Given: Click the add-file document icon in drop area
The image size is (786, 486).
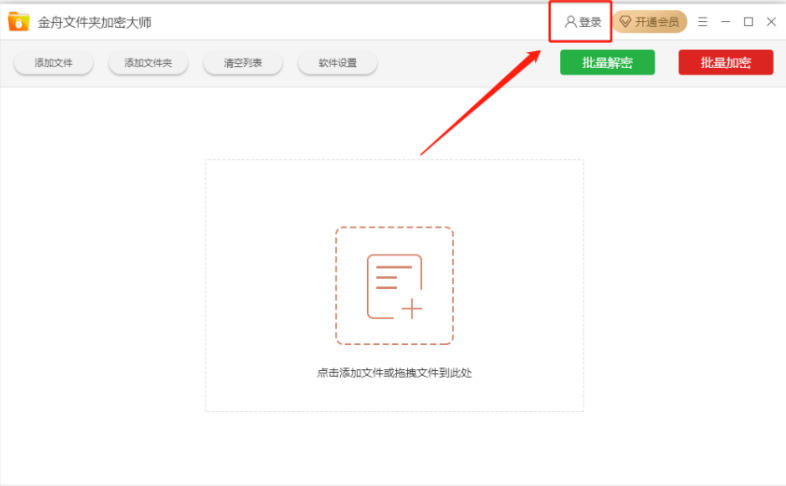Looking at the screenshot, I should (x=395, y=286).
